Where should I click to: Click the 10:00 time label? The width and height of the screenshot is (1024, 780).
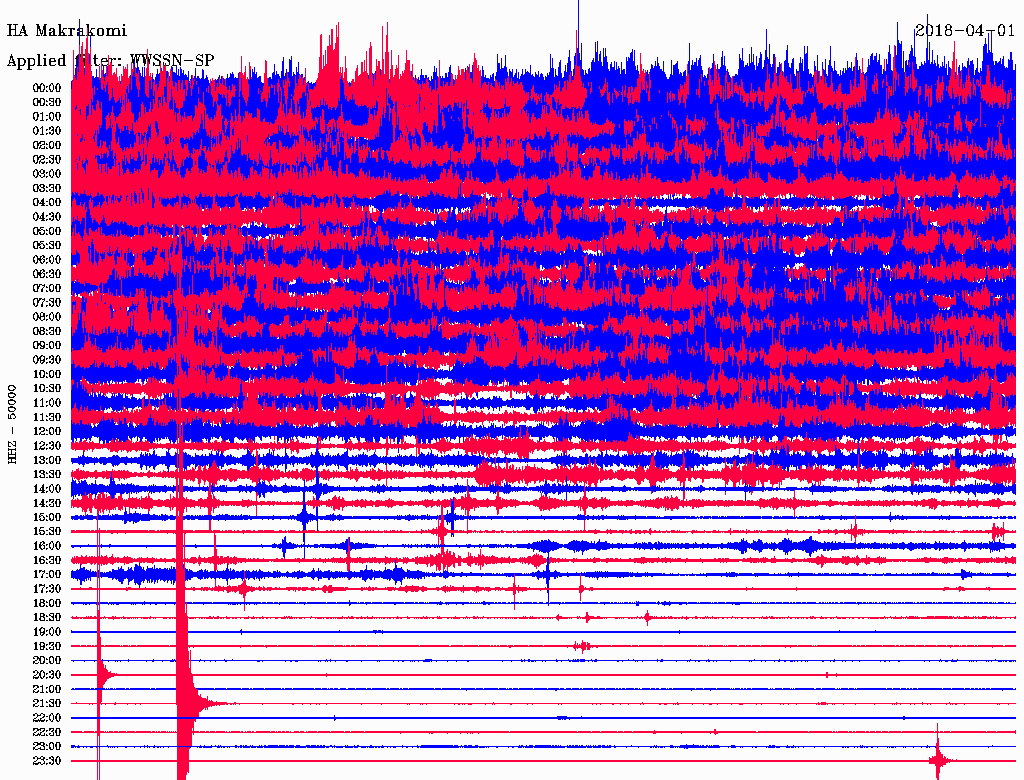(x=47, y=374)
